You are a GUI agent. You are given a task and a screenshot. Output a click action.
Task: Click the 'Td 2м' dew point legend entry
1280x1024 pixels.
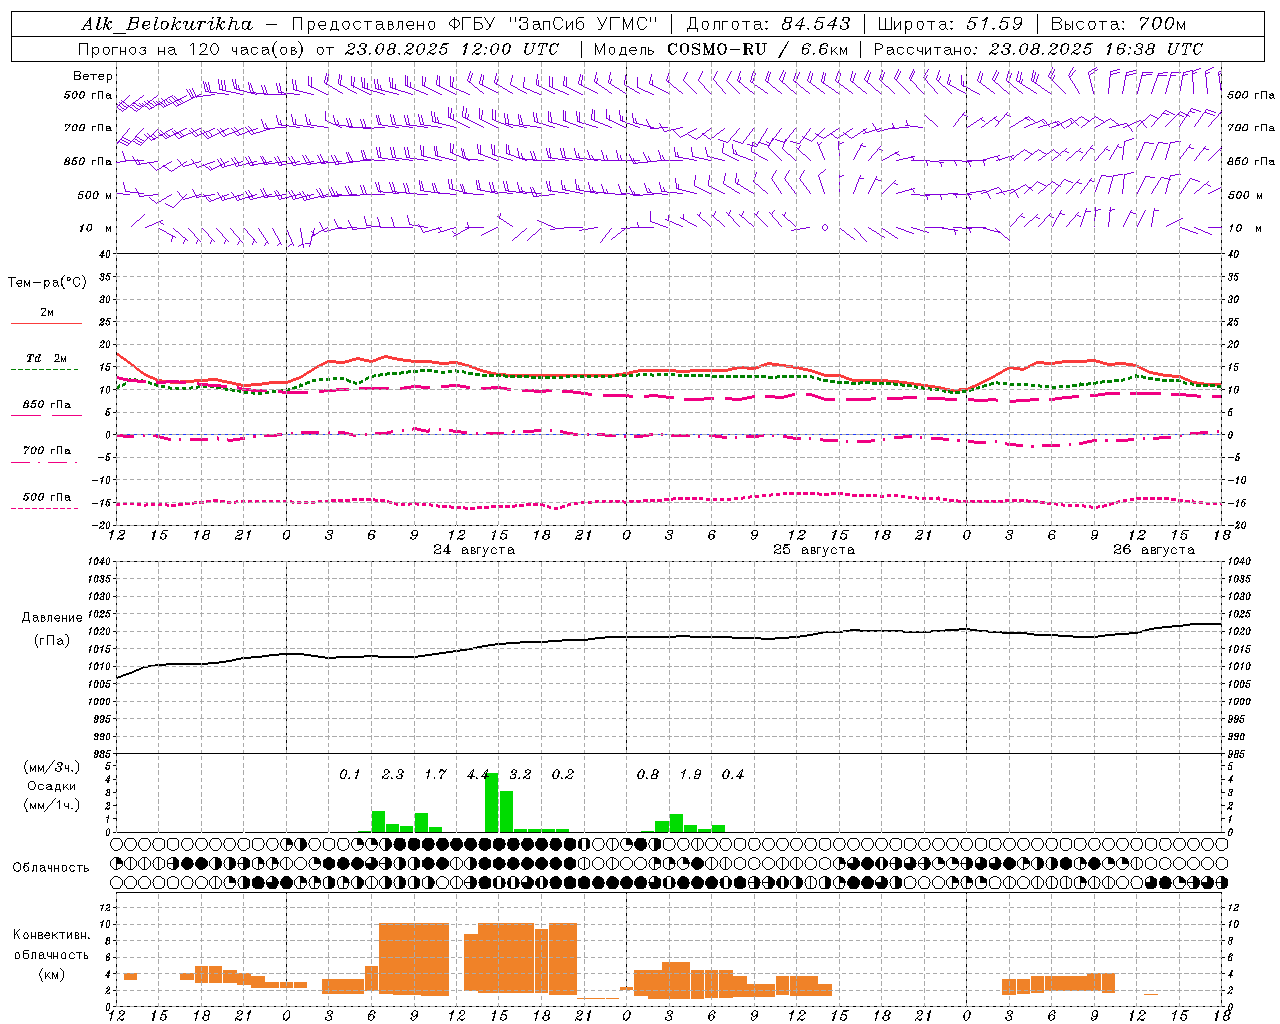(x=47, y=358)
